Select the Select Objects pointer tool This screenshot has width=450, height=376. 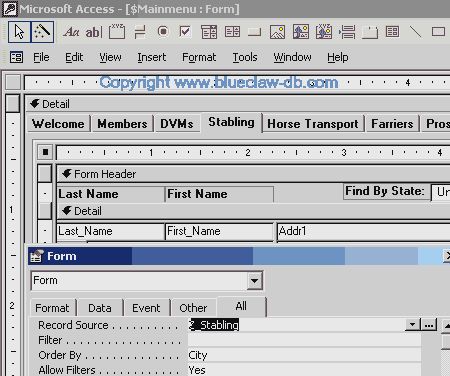pos(19,32)
